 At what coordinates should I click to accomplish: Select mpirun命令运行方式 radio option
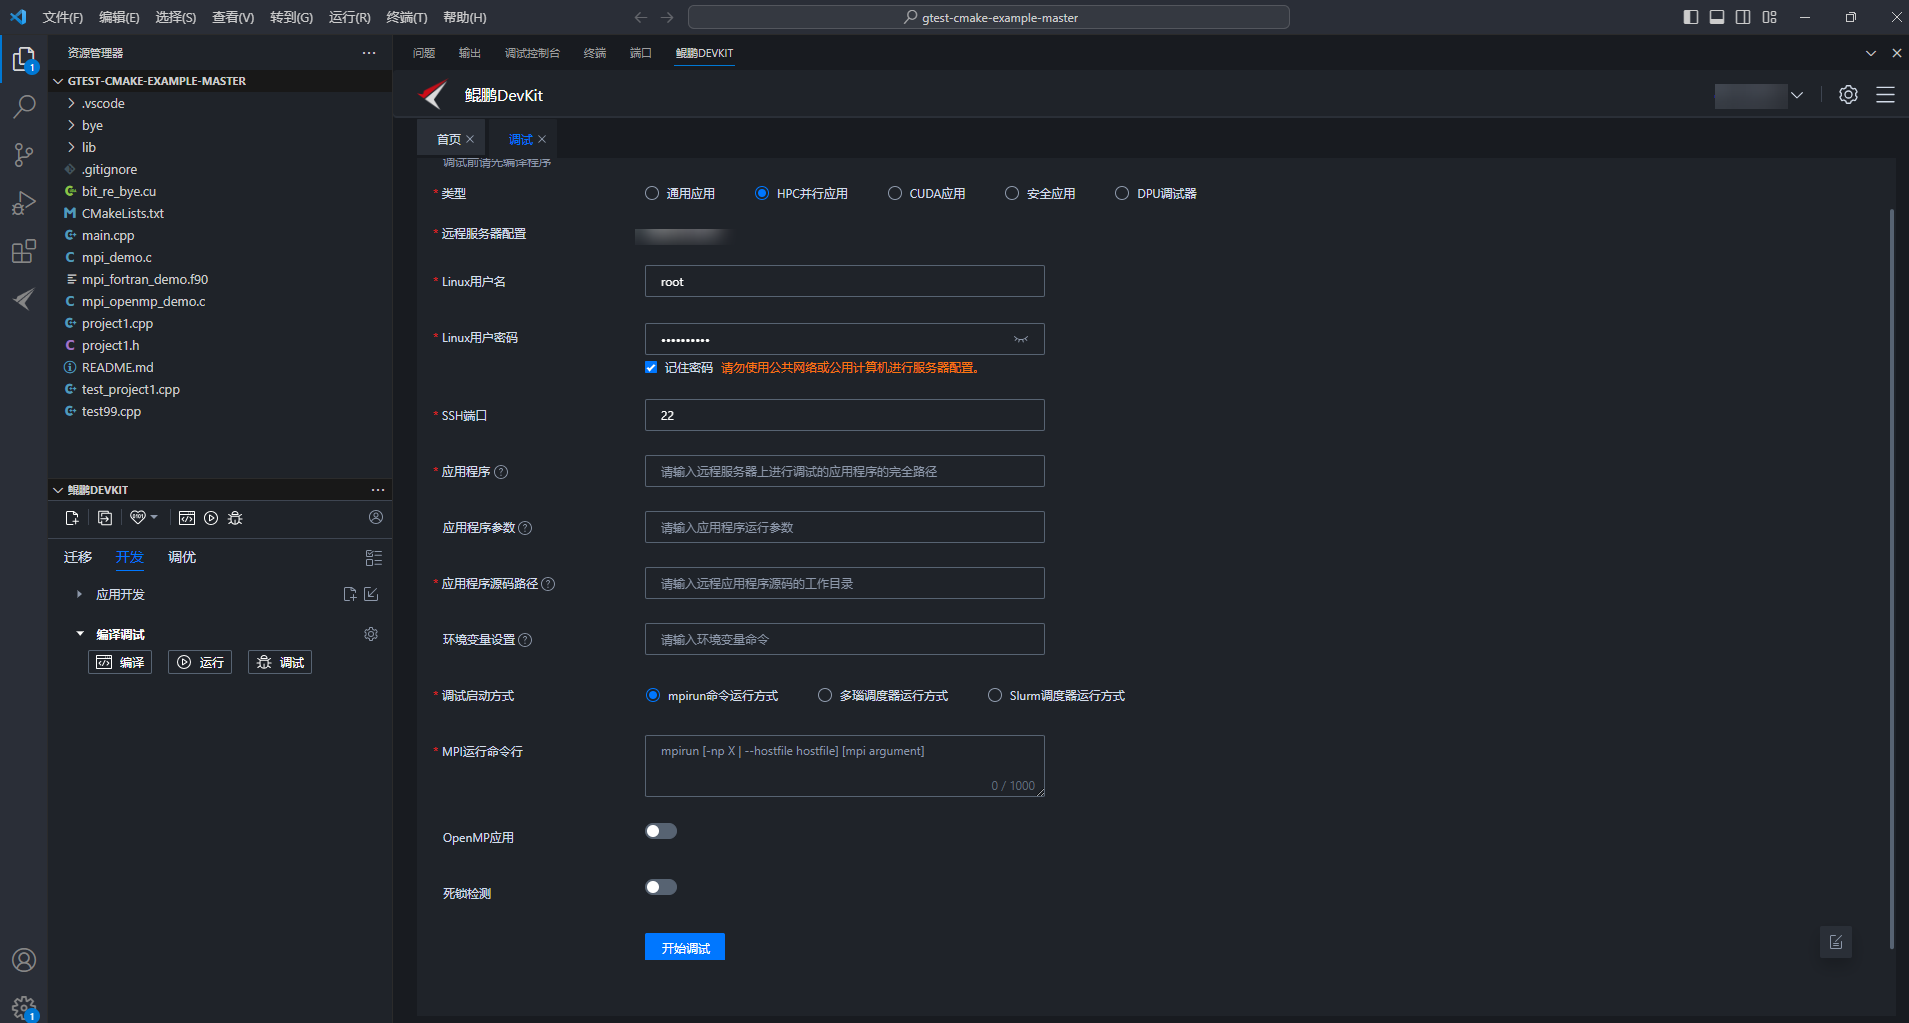(653, 695)
